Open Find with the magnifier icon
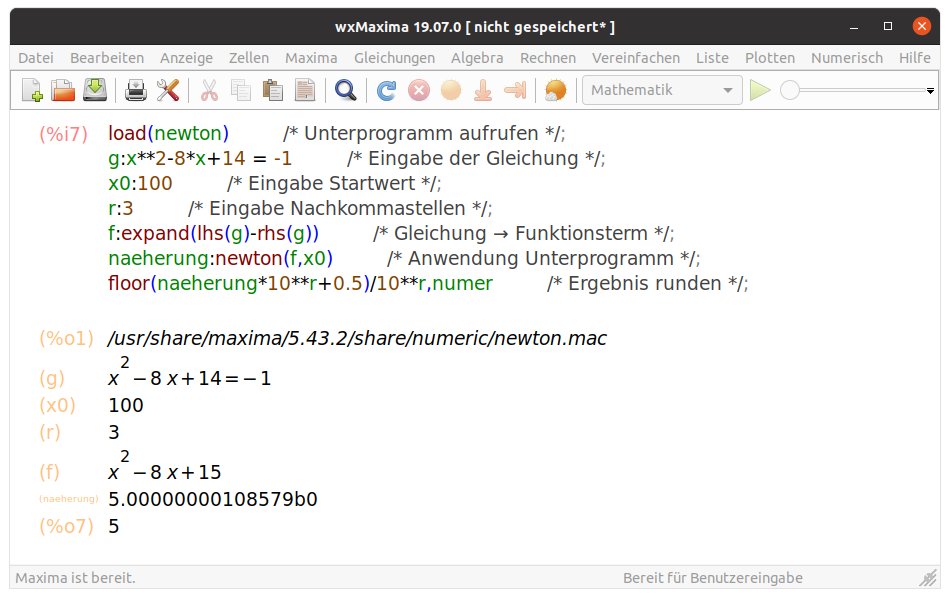Viewport: 950px width, 598px height. tap(345, 90)
